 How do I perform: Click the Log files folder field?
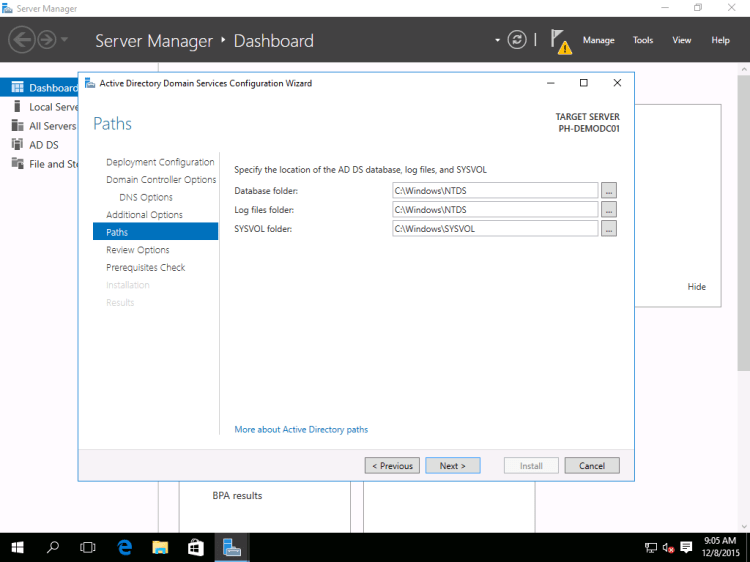pos(495,209)
